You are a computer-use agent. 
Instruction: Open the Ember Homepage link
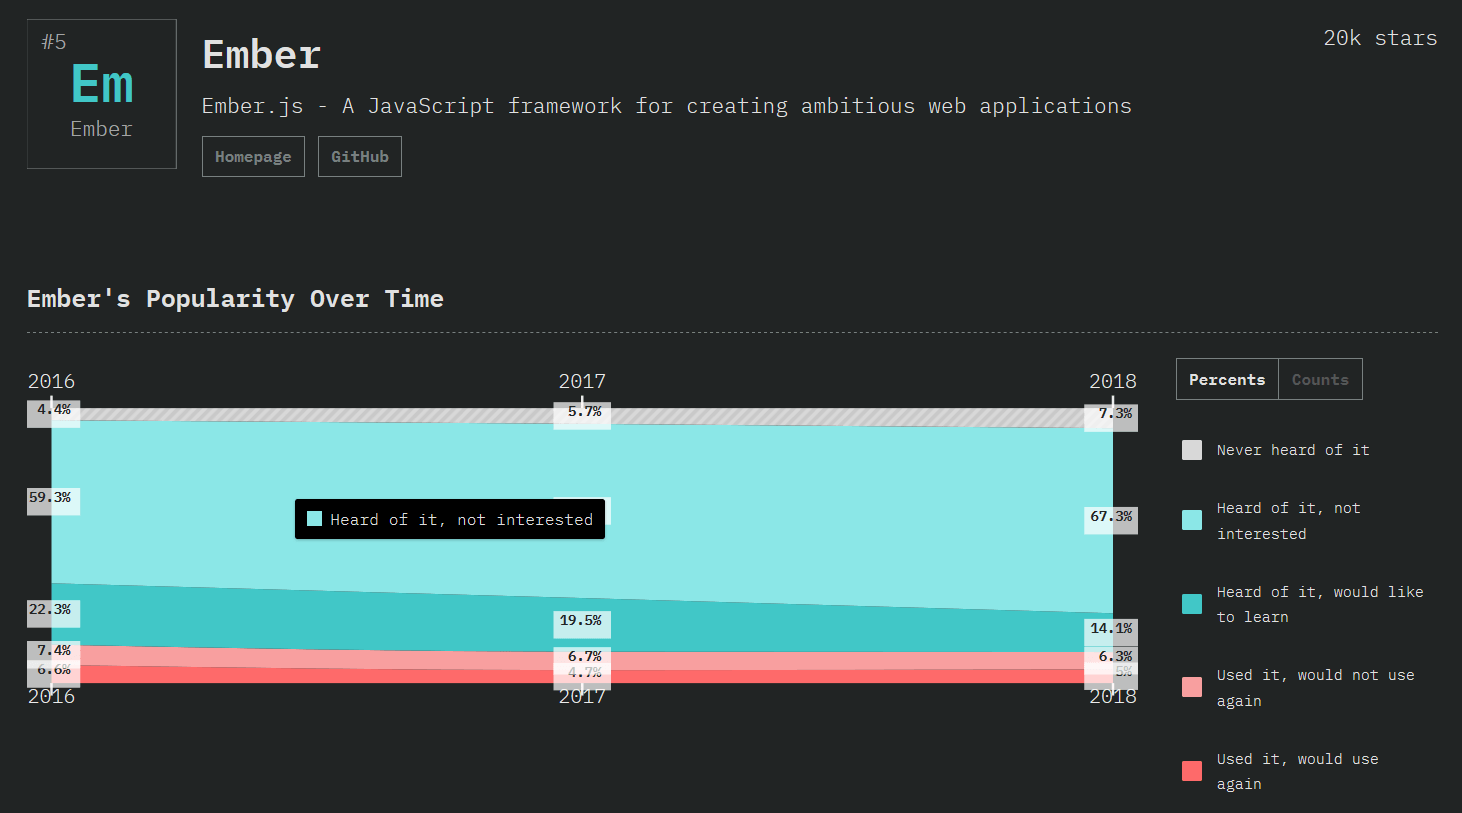pyautogui.click(x=253, y=157)
